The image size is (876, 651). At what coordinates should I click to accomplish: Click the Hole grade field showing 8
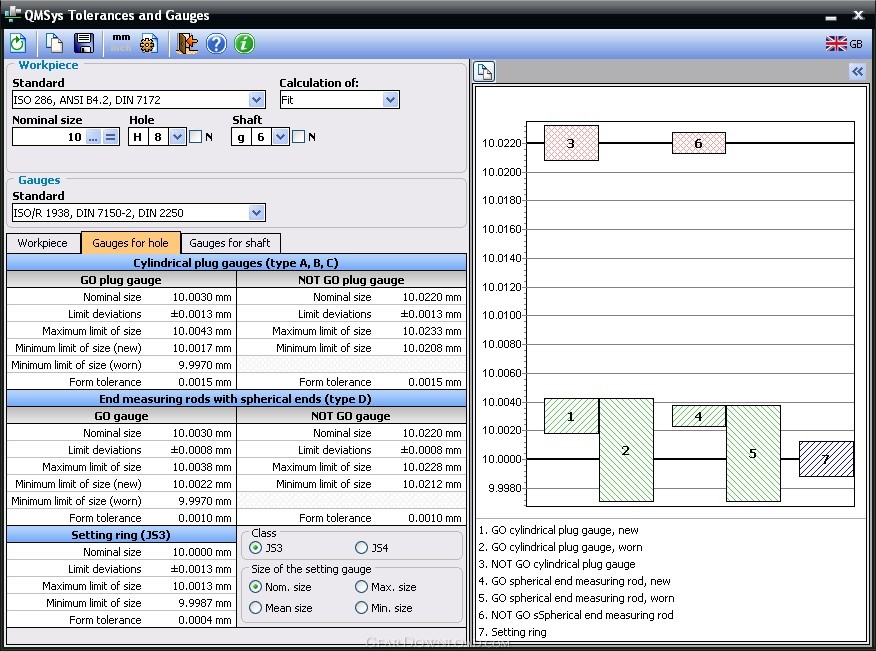158,137
